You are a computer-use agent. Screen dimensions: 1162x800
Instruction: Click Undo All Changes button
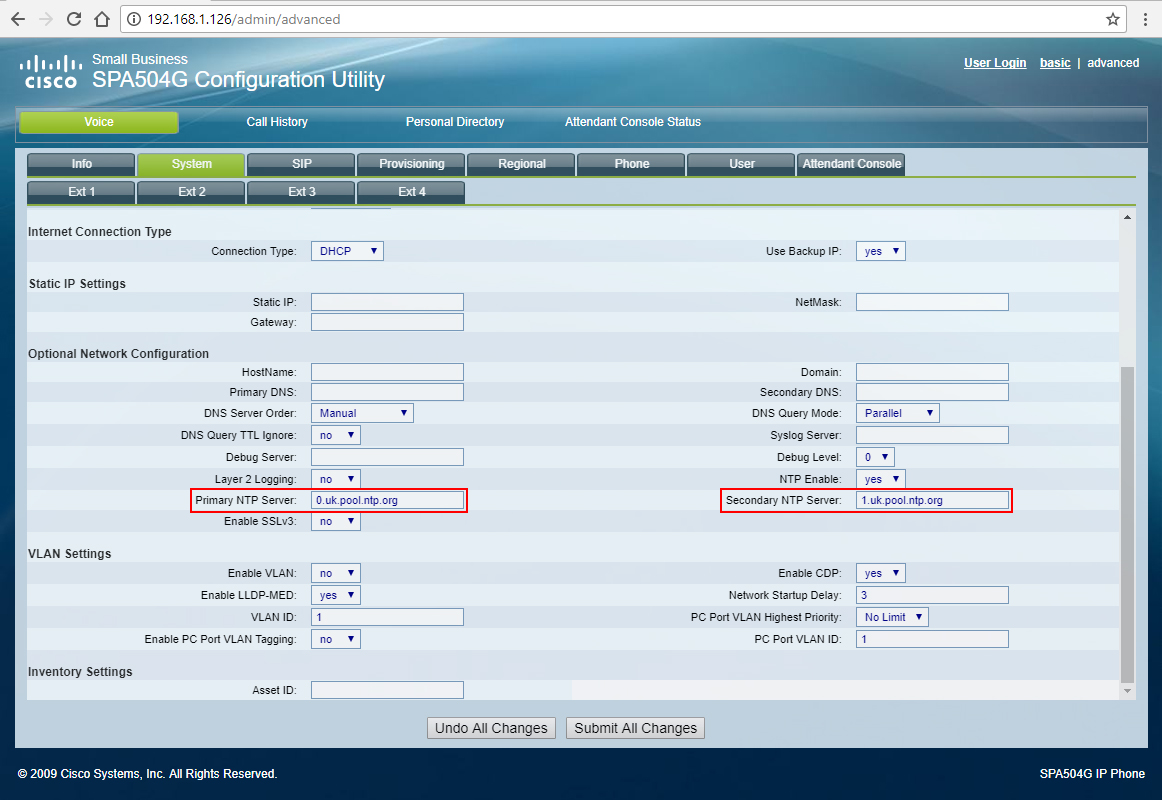[491, 728]
